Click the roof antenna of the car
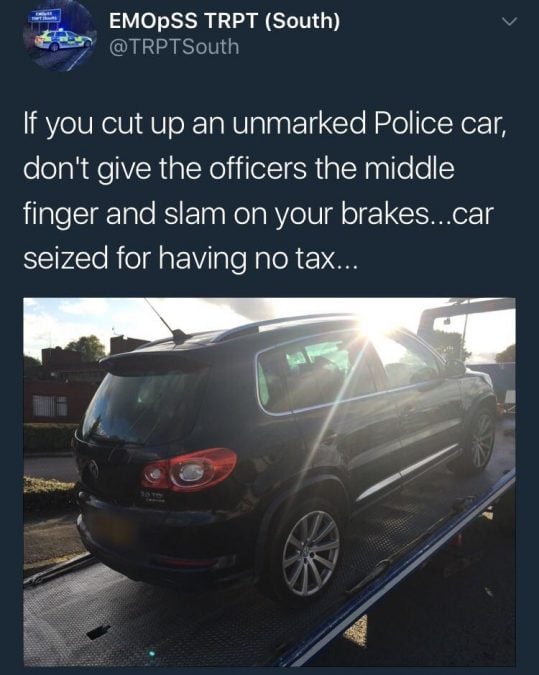 (164, 319)
